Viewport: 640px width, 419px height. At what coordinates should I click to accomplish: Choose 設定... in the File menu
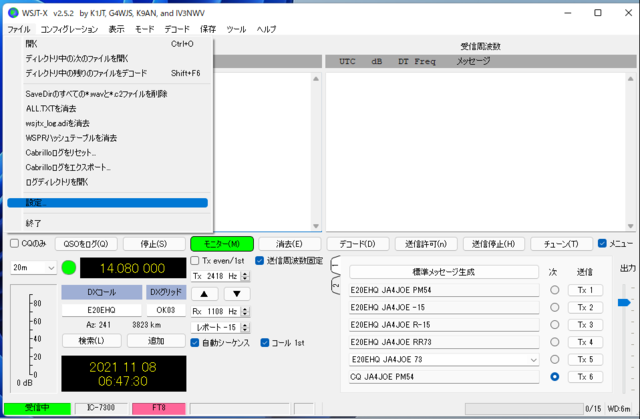point(107,203)
